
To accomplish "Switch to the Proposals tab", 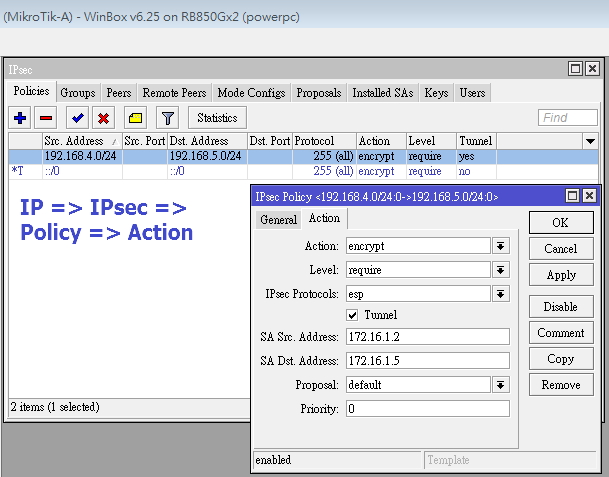I will click(x=319, y=93).
